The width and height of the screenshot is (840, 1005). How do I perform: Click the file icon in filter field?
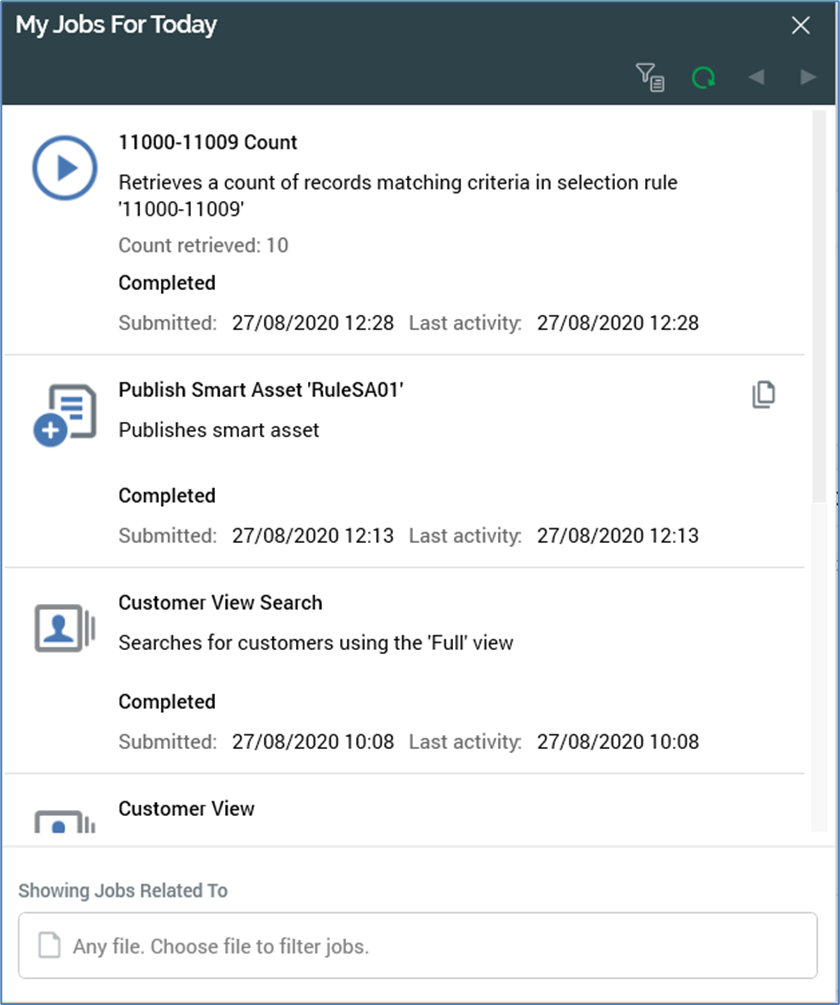pyautogui.click(x=49, y=945)
